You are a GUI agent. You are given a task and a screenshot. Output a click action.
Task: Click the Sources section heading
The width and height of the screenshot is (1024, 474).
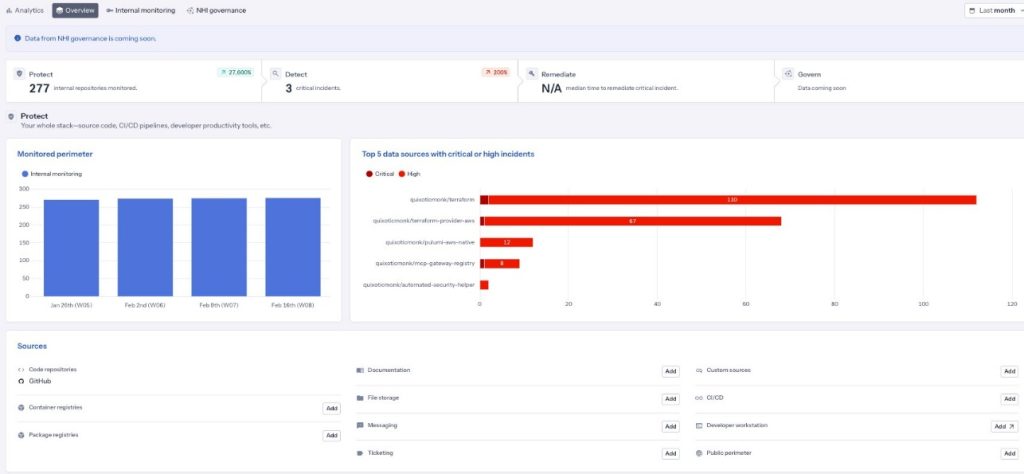click(x=32, y=346)
